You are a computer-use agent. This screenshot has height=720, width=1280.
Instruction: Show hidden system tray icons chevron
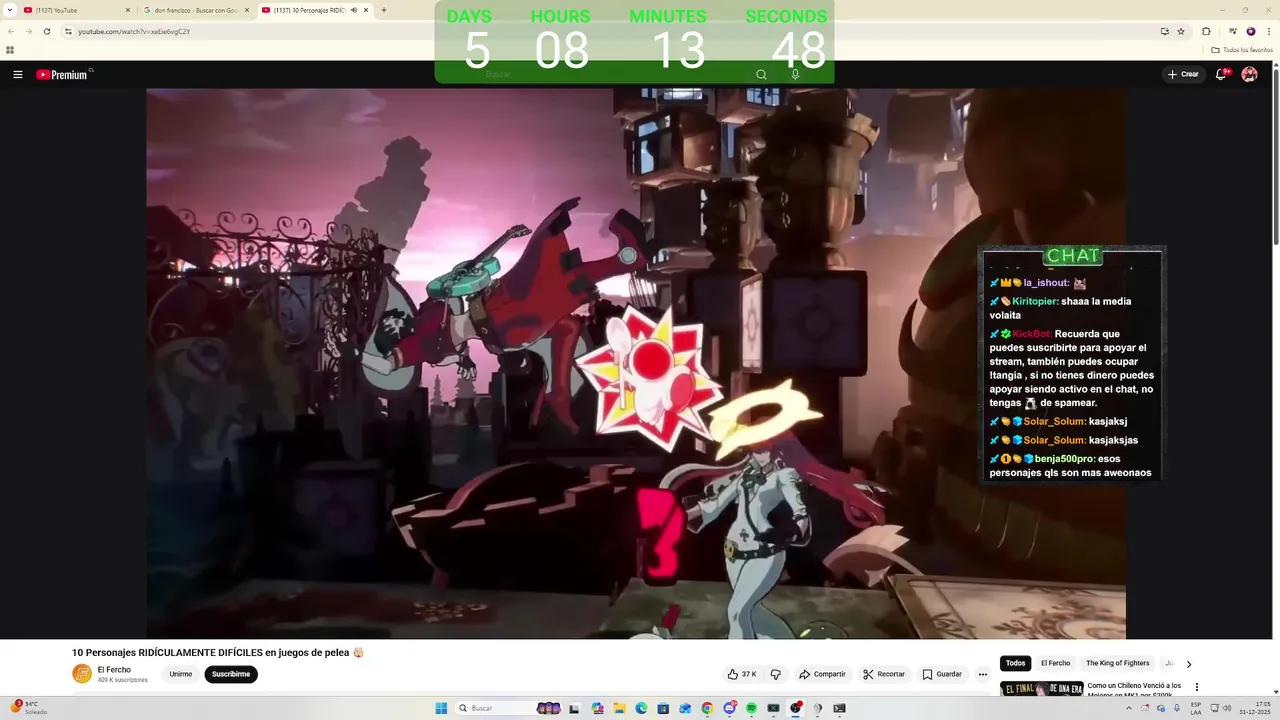click(x=1129, y=708)
